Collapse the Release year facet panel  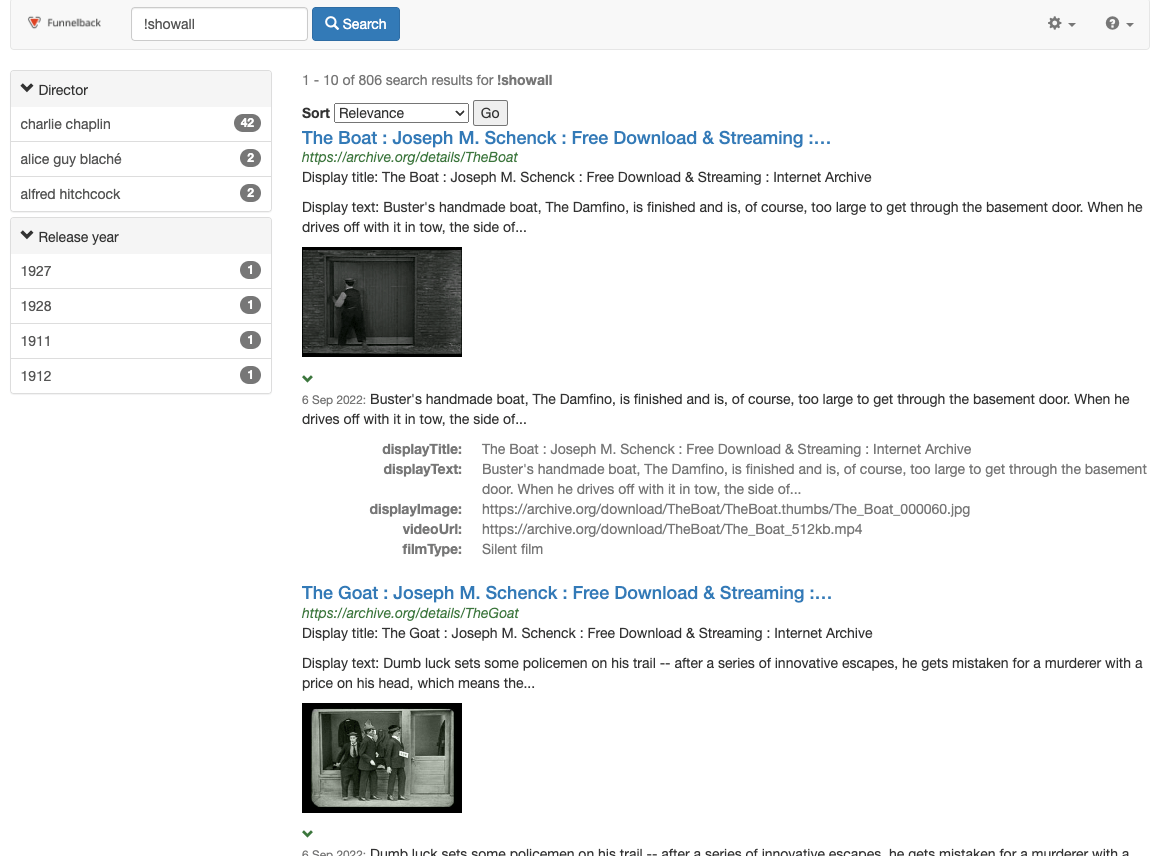pos(70,237)
